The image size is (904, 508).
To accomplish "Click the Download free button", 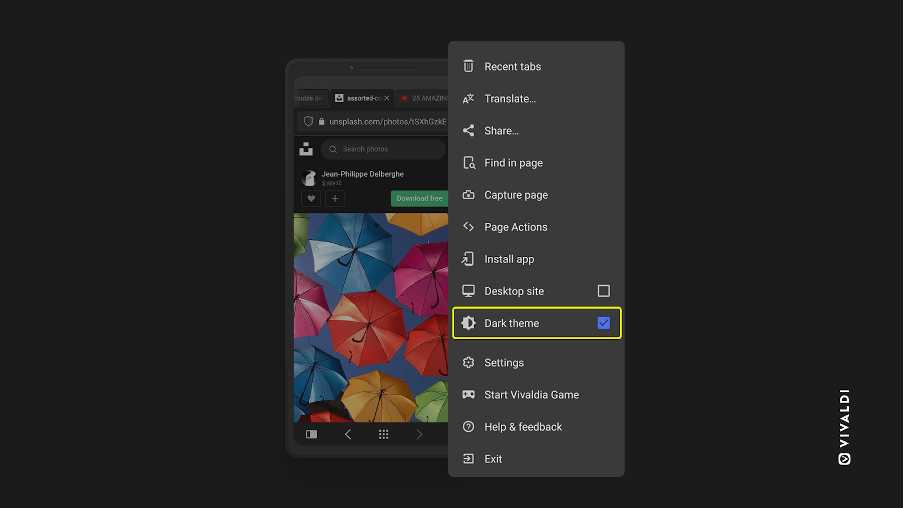I will pyautogui.click(x=419, y=198).
